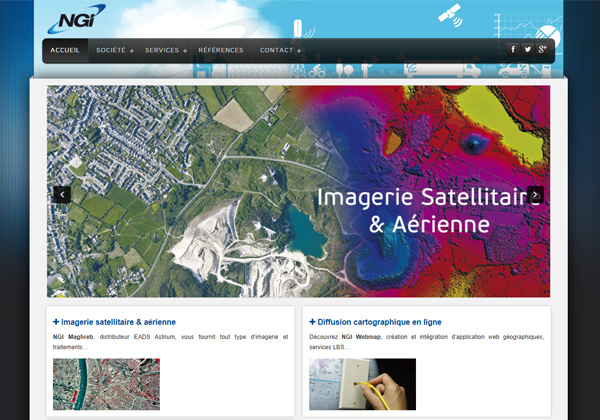Click the satellite city map thumbnail

[x=106, y=384]
